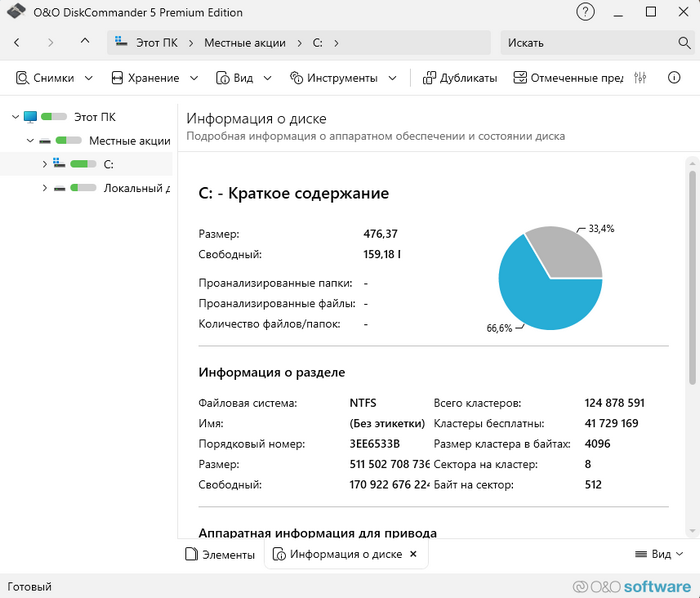Click the gray 33,4% pie slice
The image size is (700, 598).
pyautogui.click(x=569, y=252)
